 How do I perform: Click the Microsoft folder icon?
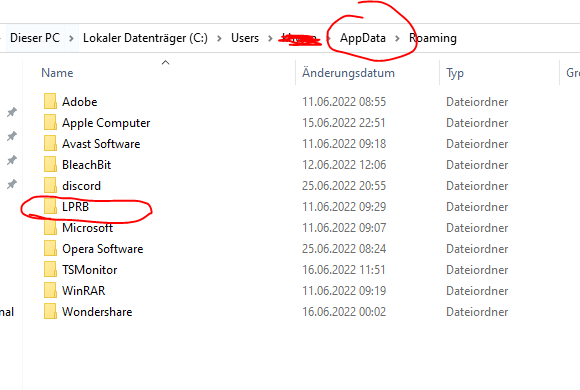50,228
